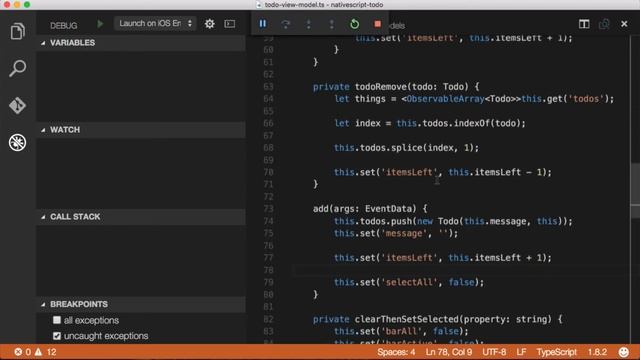Viewport: 640px width, 360px height.
Task: Open launch.json via gear icon
Action: click(209, 24)
